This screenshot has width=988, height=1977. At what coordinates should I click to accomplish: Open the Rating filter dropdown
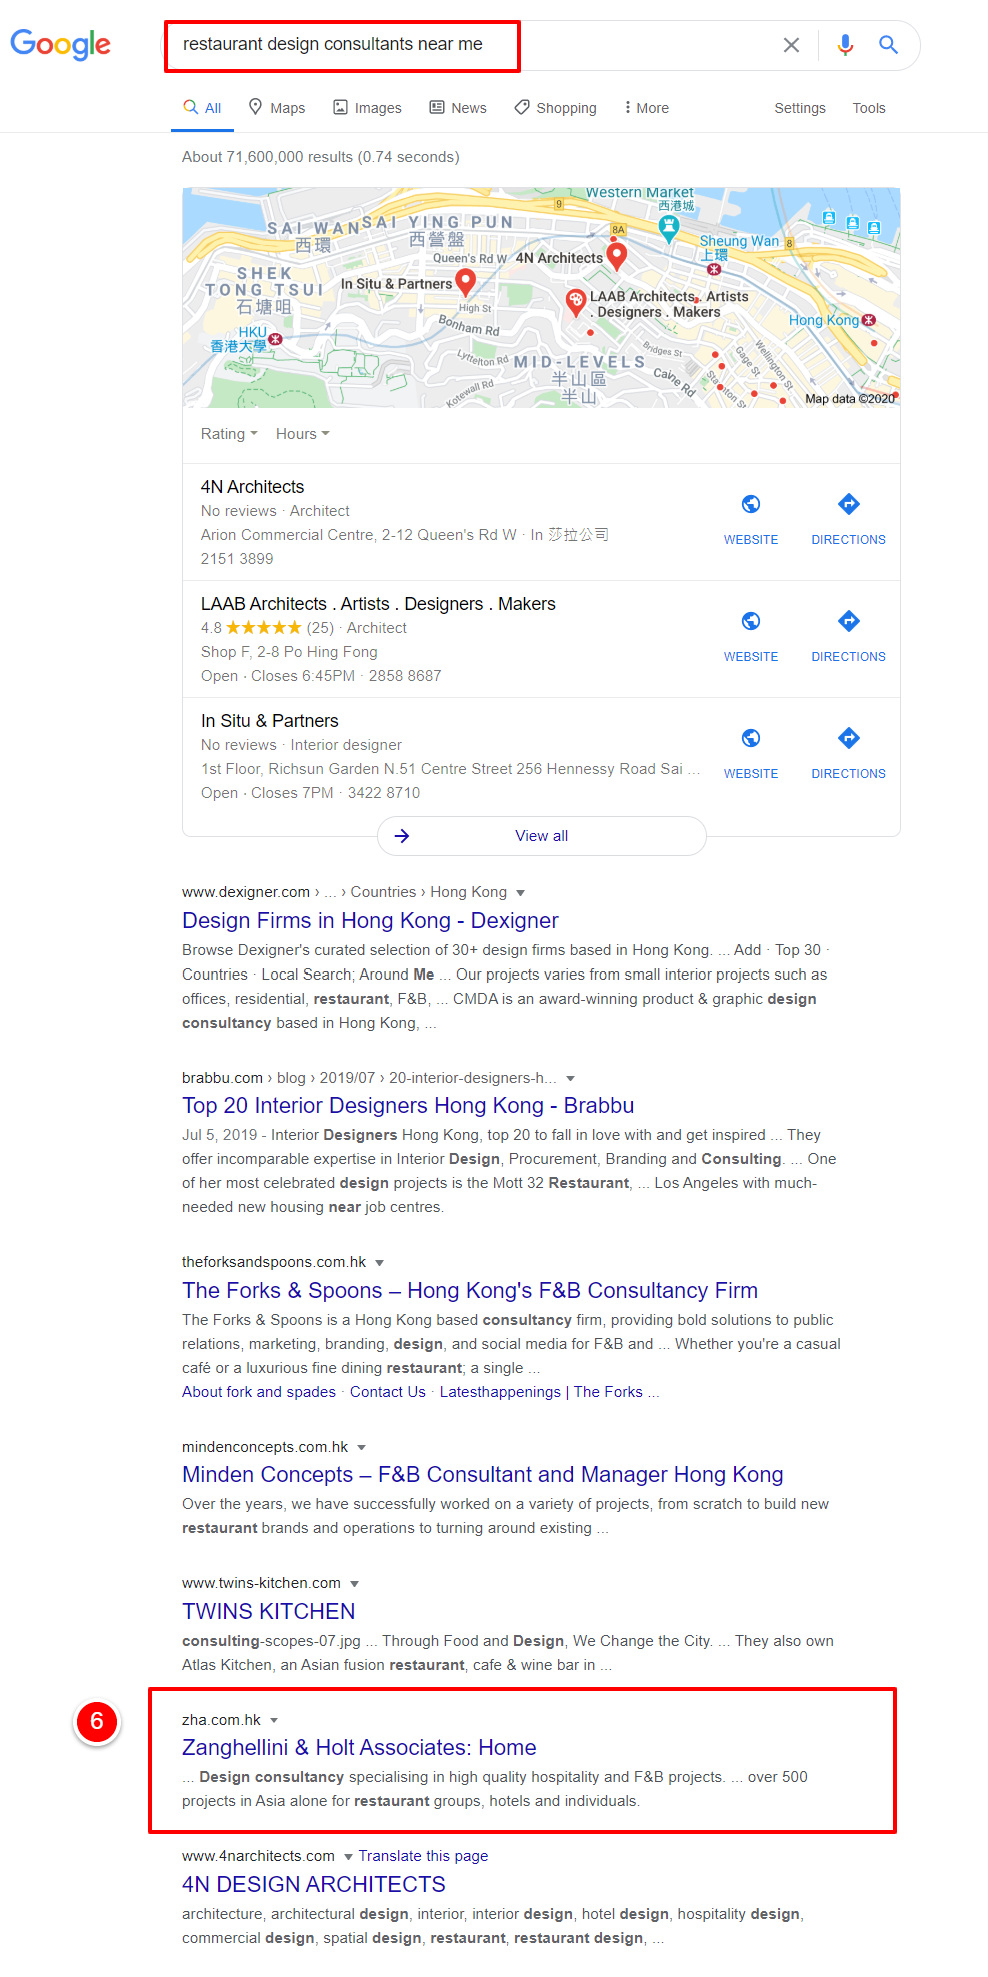coord(229,434)
